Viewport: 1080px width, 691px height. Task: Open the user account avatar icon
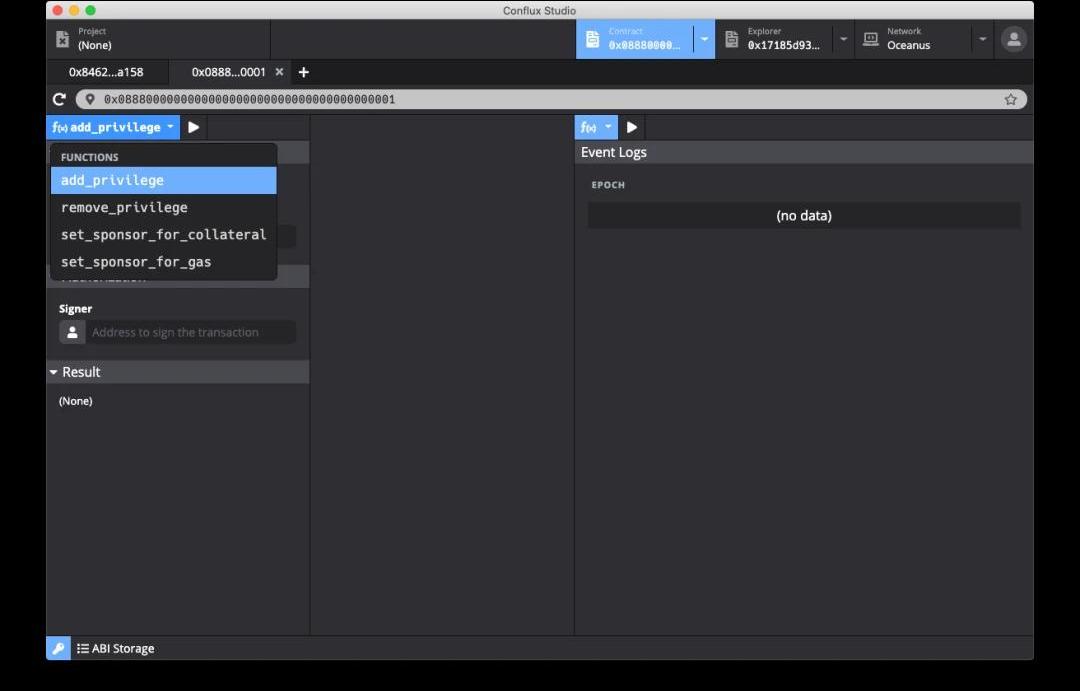pyautogui.click(x=1014, y=39)
